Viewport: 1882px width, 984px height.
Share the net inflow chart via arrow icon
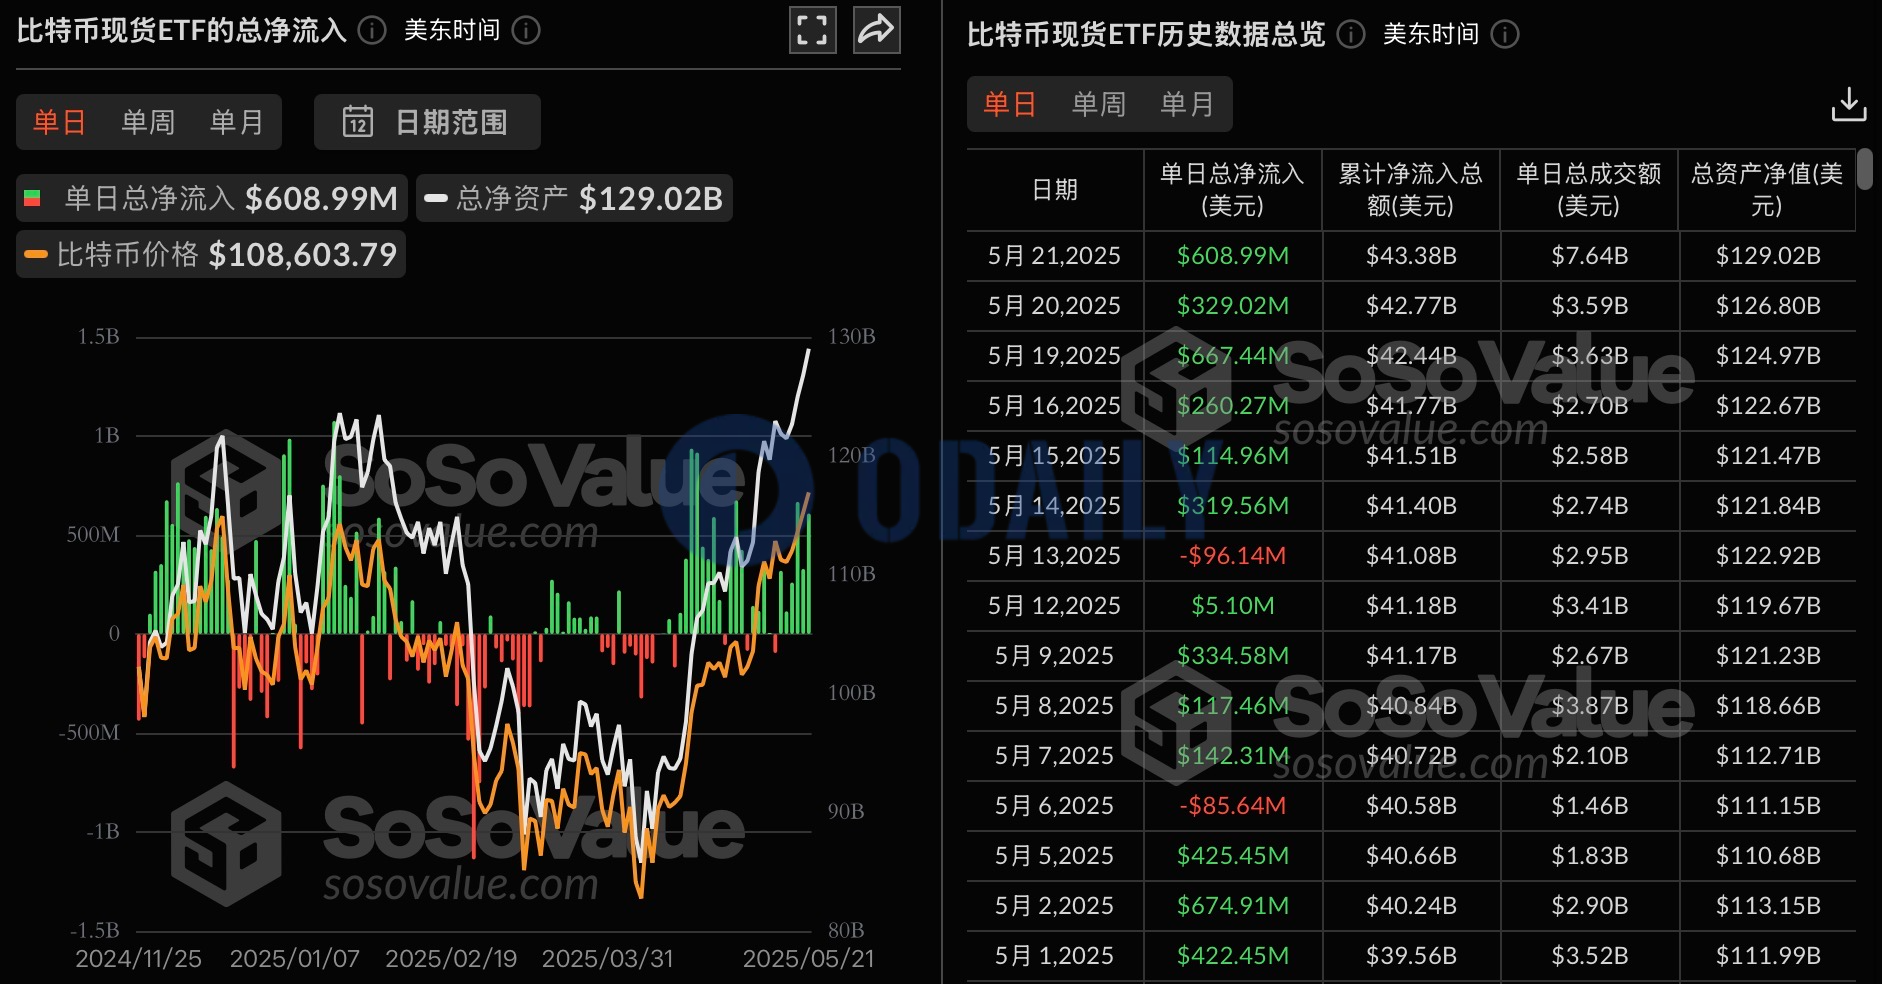(x=876, y=30)
